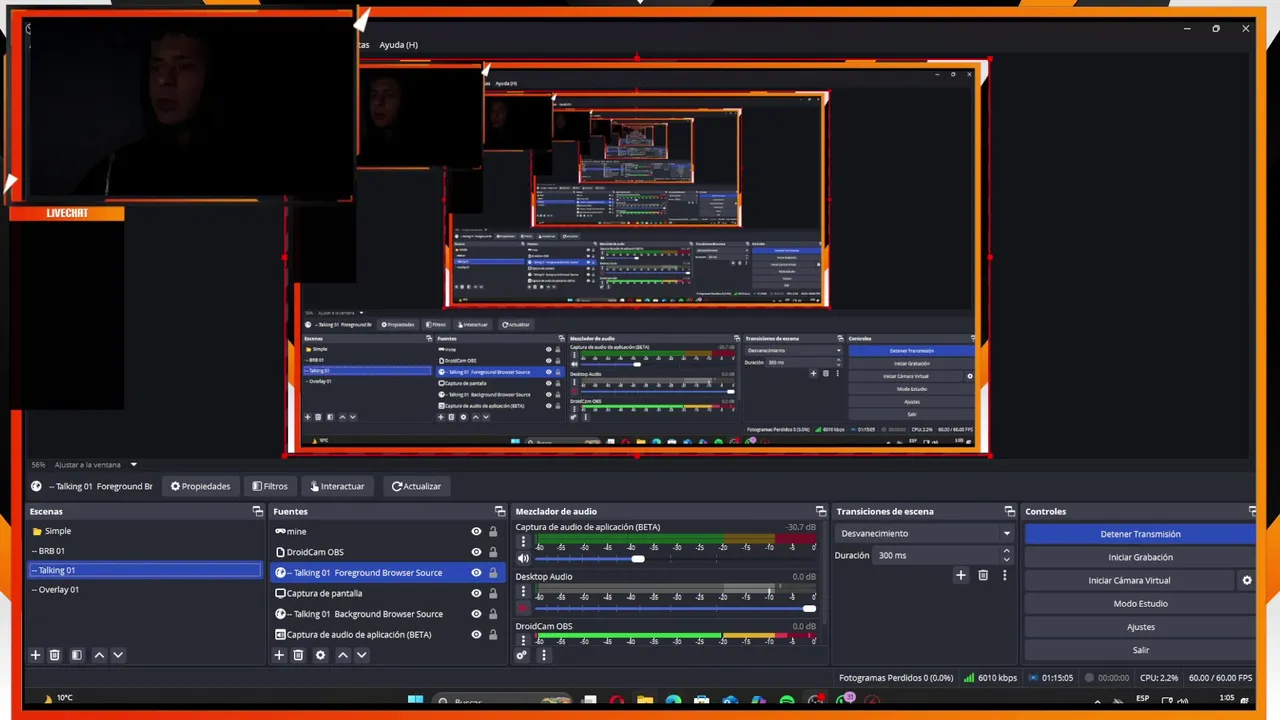Viewport: 1280px width, 720px height.
Task: Unmute the Desktop Audio channel
Action: tap(523, 608)
